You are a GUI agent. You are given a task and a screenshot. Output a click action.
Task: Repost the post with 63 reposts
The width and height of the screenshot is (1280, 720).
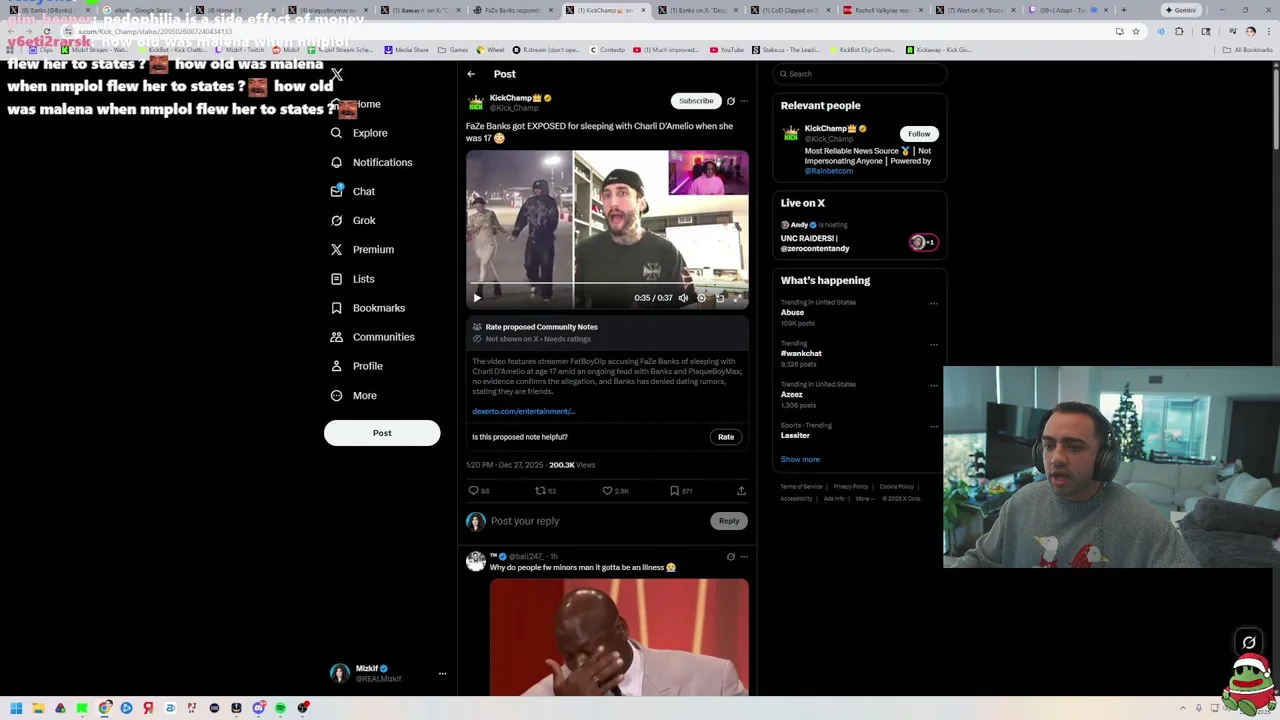click(x=545, y=491)
